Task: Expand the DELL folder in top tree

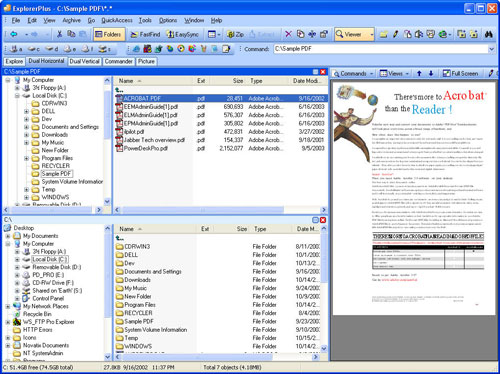Action: click(26, 111)
